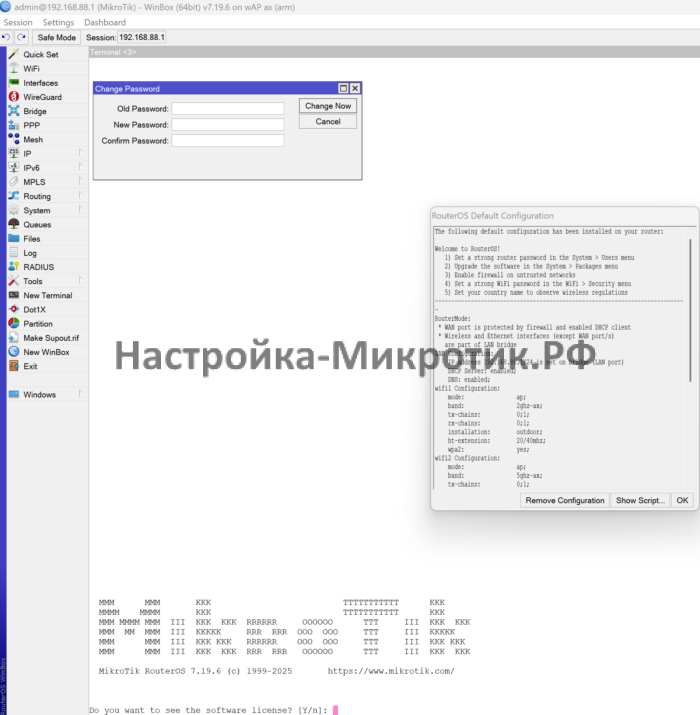Expand the MPLS submenu arrow

click(x=81, y=181)
